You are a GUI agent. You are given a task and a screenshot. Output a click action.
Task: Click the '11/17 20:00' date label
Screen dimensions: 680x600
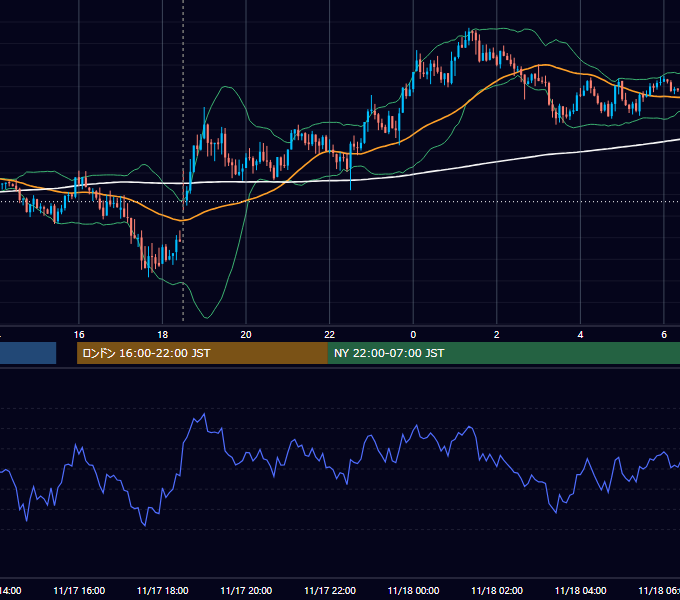(x=246, y=590)
